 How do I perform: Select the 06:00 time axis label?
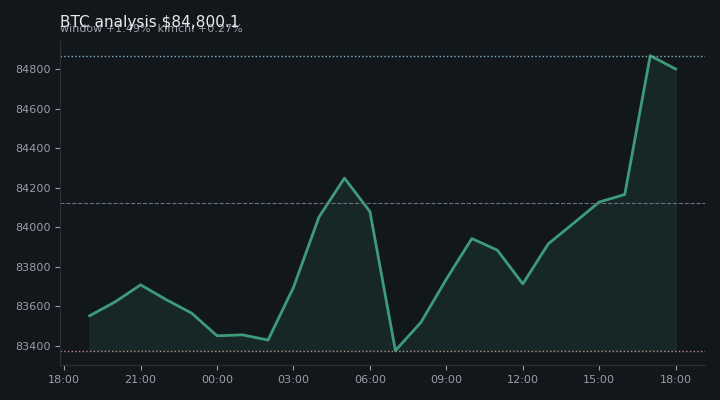pyautogui.click(x=370, y=379)
